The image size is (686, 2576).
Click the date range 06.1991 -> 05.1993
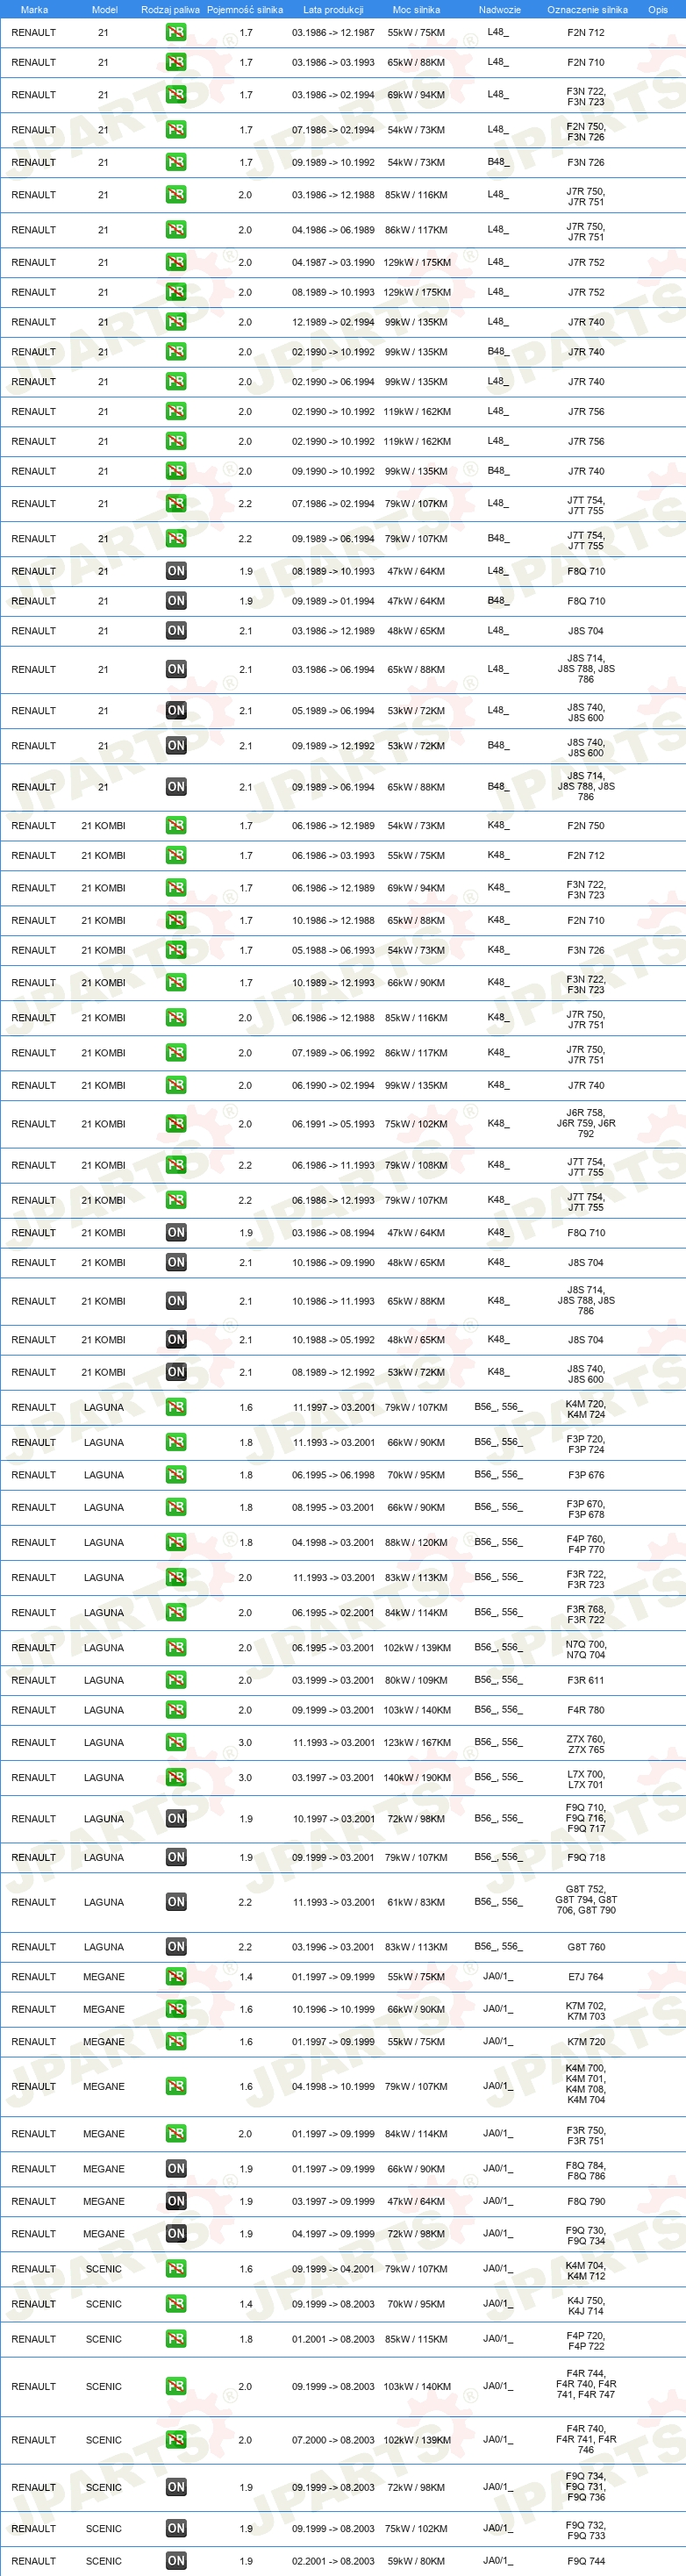pos(333,1124)
